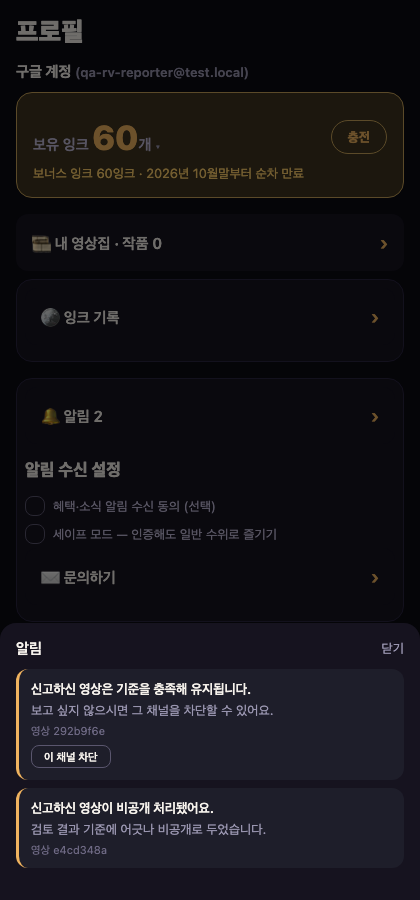Screen dimensions: 420x900
Task: Tap the 충전 button
Action: [359, 137]
